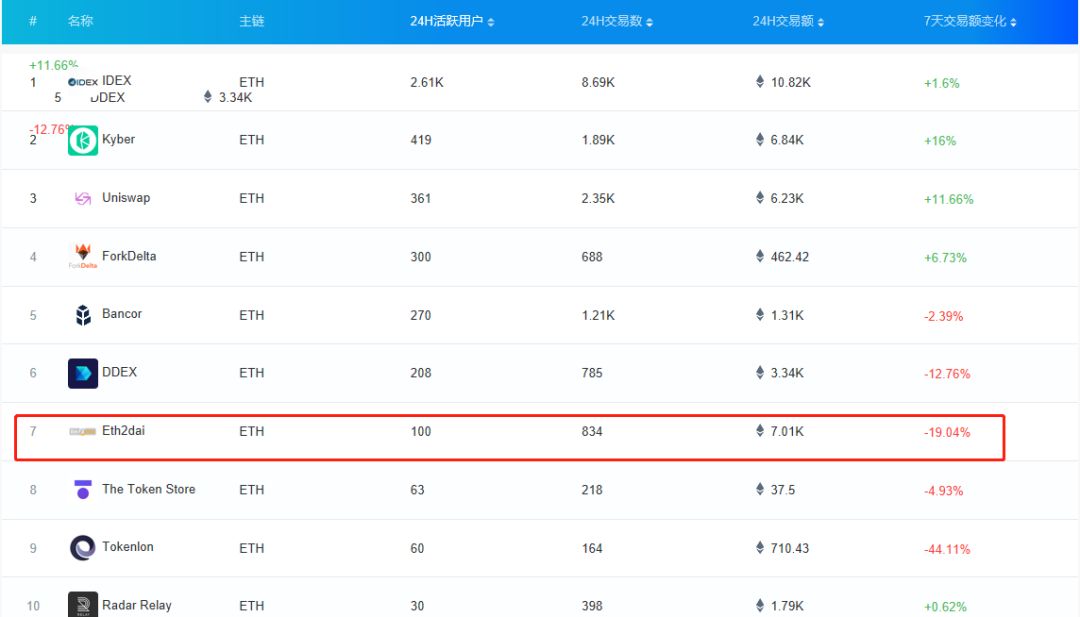This screenshot has width=1080, height=617.
Task: Click the DDEX blue logo icon
Action: click(83, 373)
